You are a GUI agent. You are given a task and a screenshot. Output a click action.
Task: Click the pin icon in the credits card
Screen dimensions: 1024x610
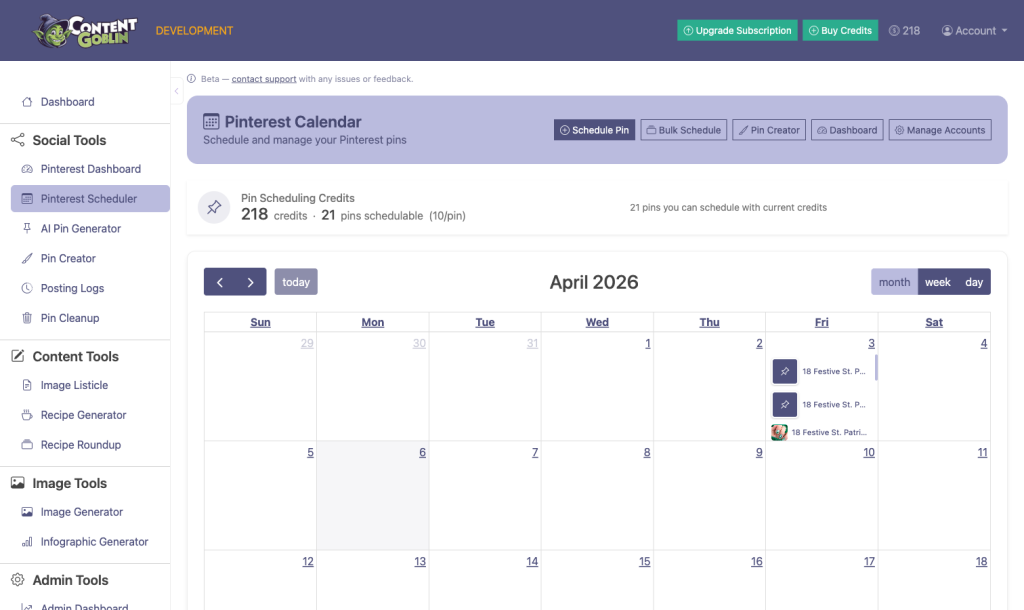[x=214, y=208]
